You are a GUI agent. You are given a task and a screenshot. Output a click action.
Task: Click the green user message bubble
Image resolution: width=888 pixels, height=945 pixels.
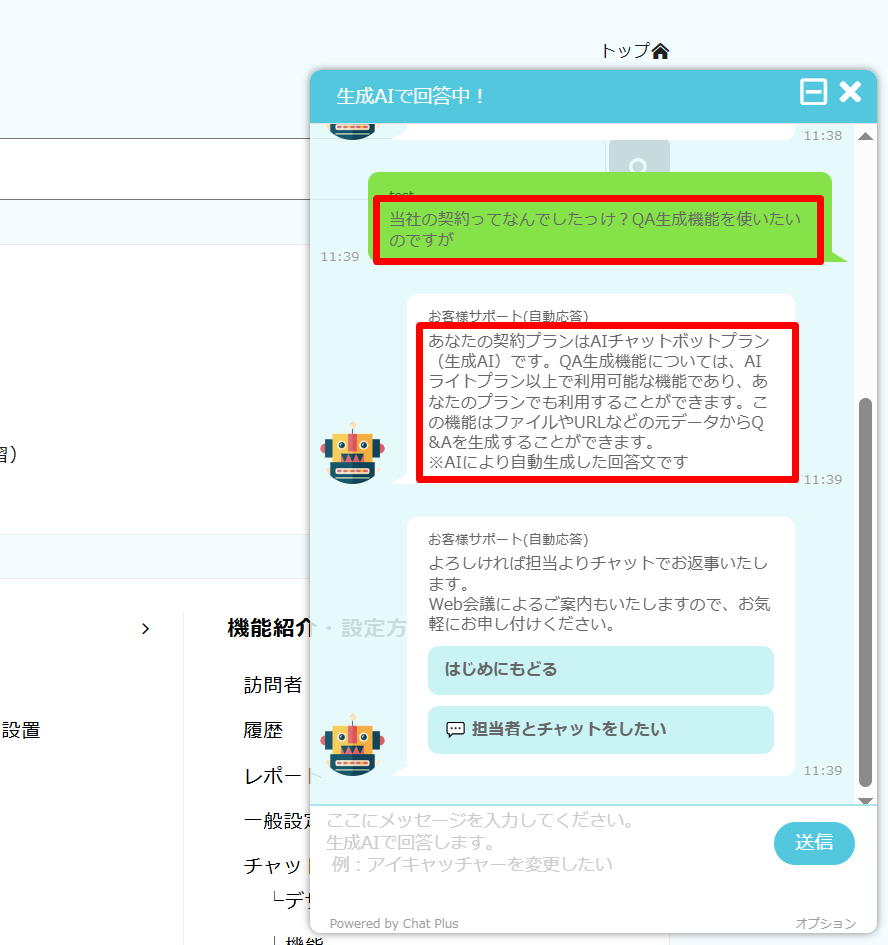click(598, 230)
